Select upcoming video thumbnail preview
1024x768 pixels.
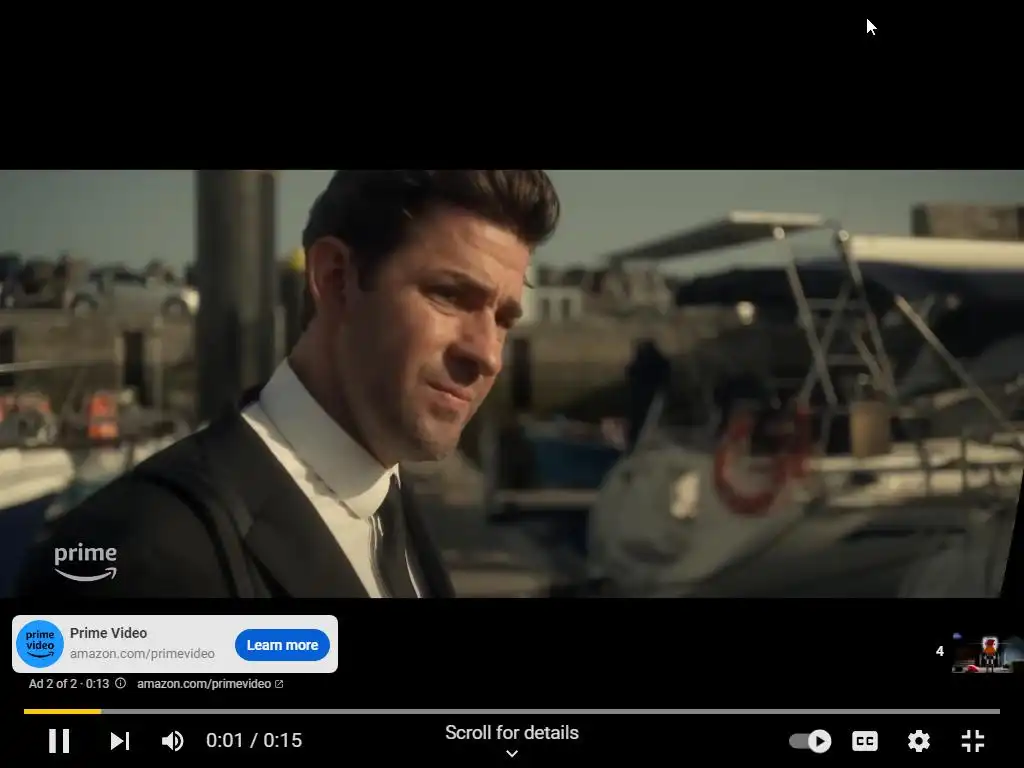point(987,652)
